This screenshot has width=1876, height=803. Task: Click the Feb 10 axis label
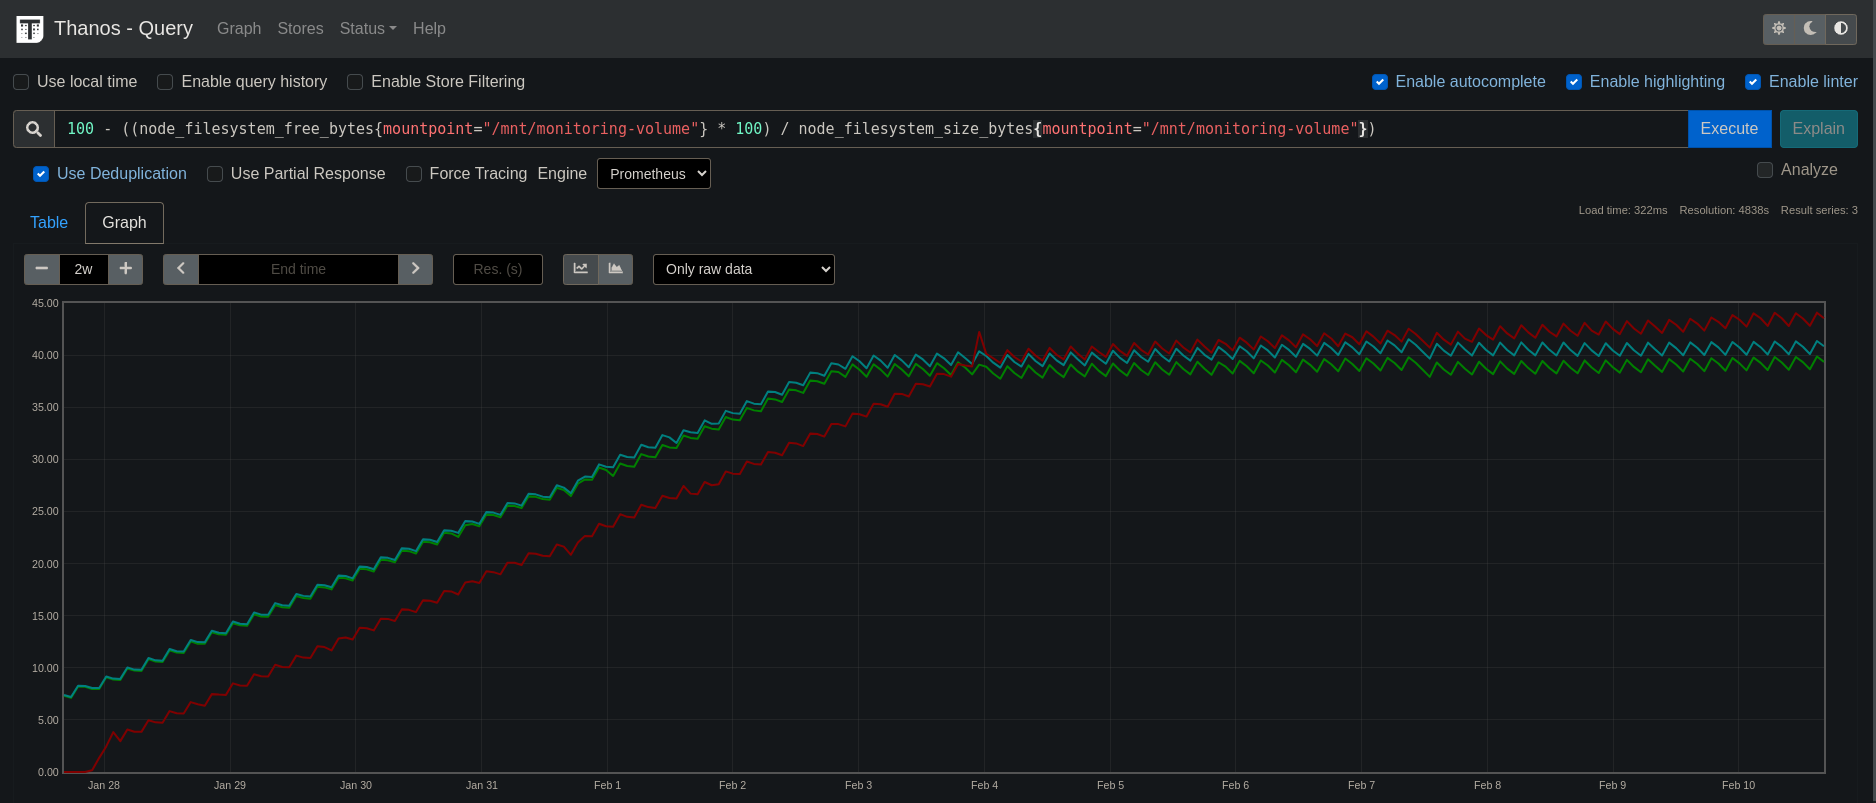click(x=1738, y=785)
